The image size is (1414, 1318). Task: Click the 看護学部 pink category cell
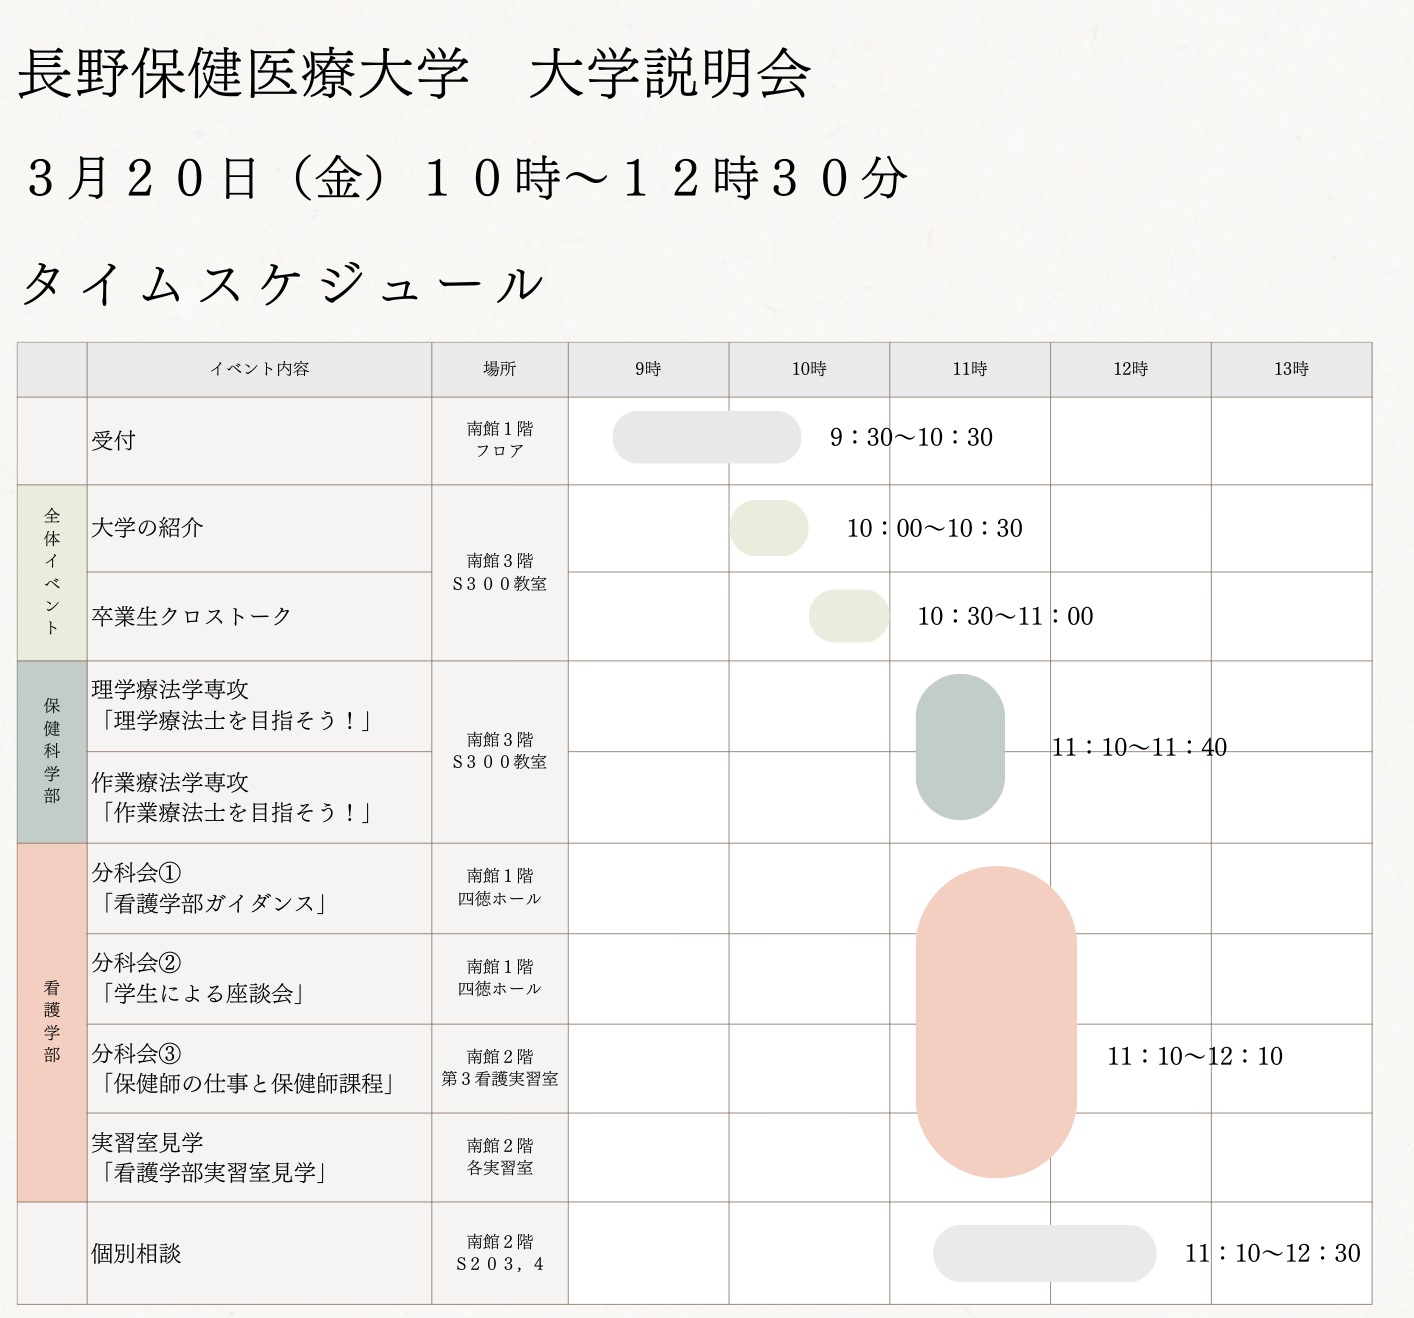coord(52,1021)
